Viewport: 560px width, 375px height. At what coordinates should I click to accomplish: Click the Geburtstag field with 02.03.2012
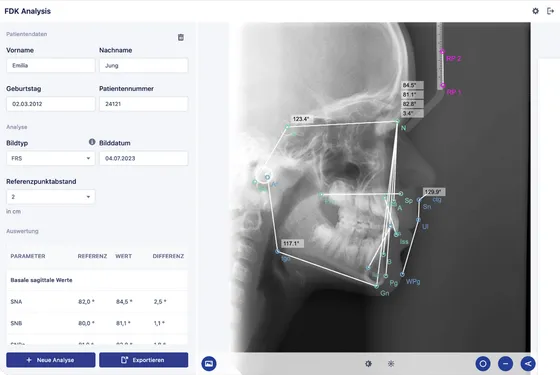pyautogui.click(x=51, y=104)
